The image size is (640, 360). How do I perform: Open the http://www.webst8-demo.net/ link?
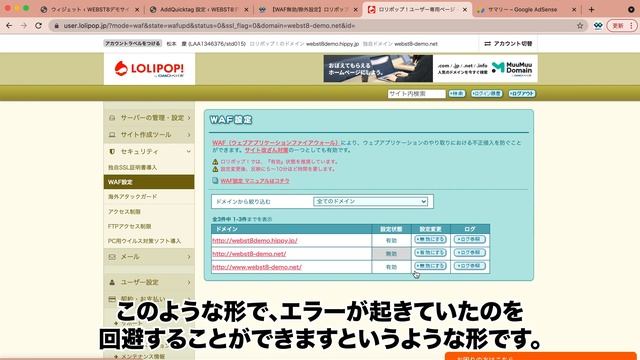coord(257,267)
